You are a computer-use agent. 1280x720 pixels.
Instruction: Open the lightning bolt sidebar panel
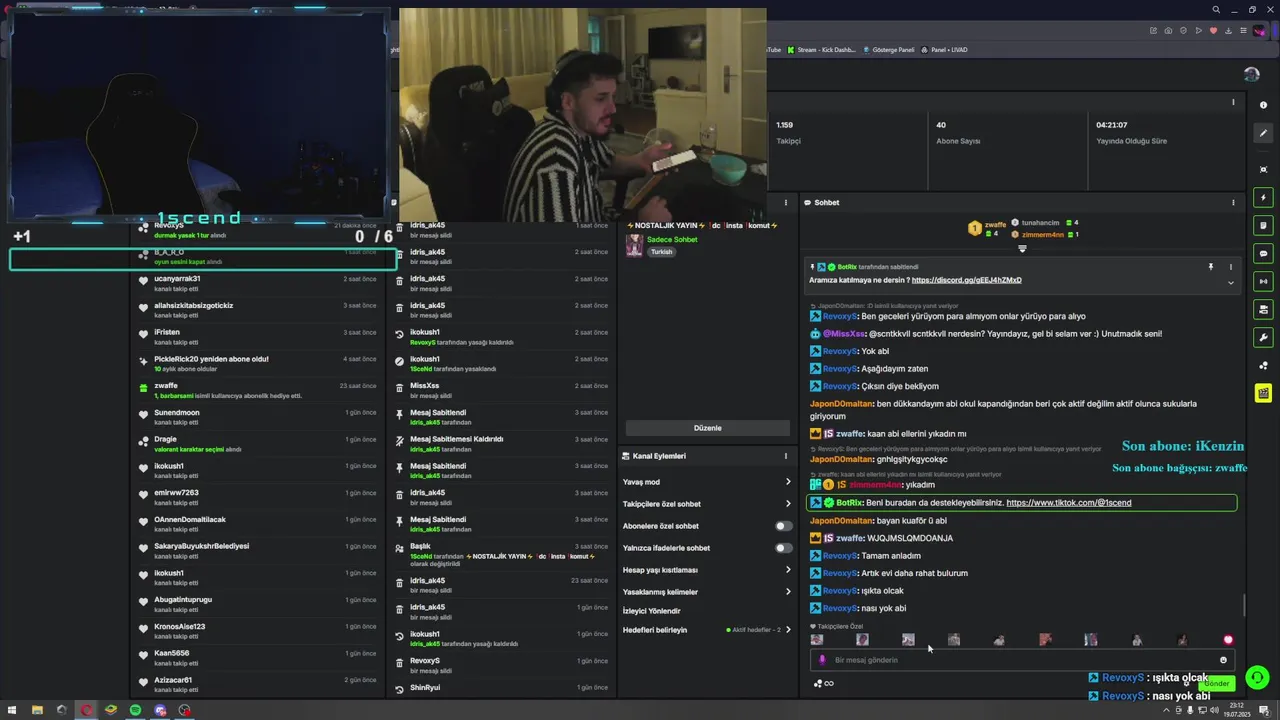(x=1263, y=198)
